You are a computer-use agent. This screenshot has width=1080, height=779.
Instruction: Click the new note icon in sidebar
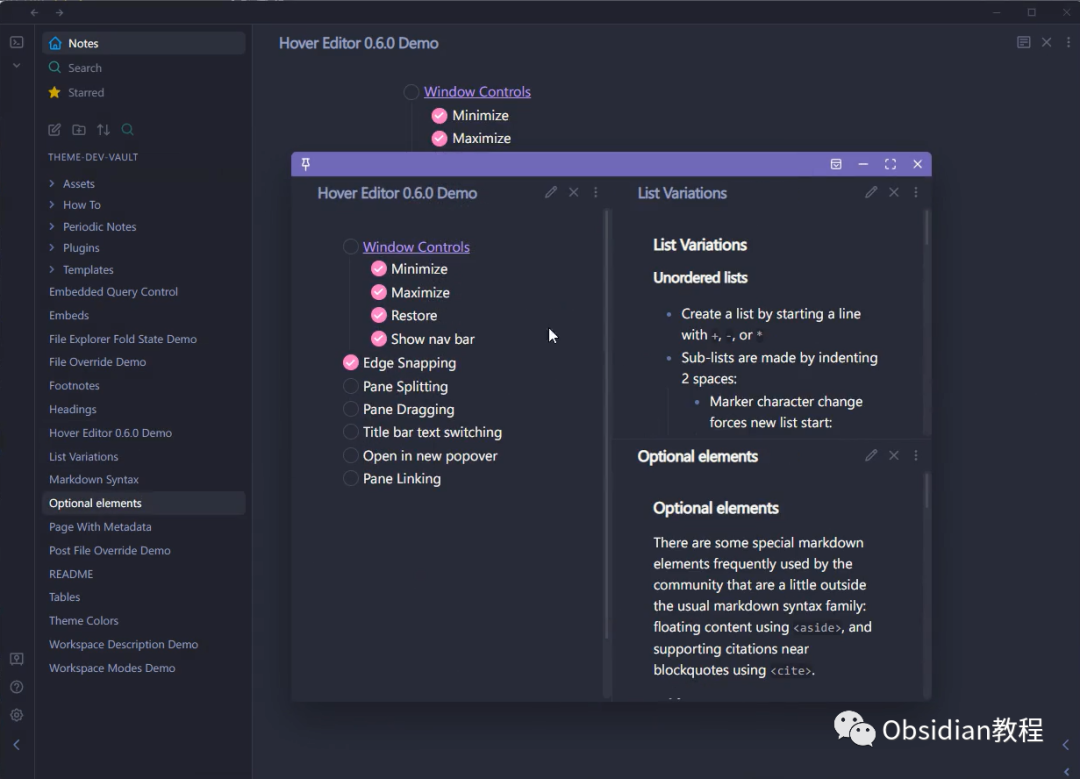point(54,129)
